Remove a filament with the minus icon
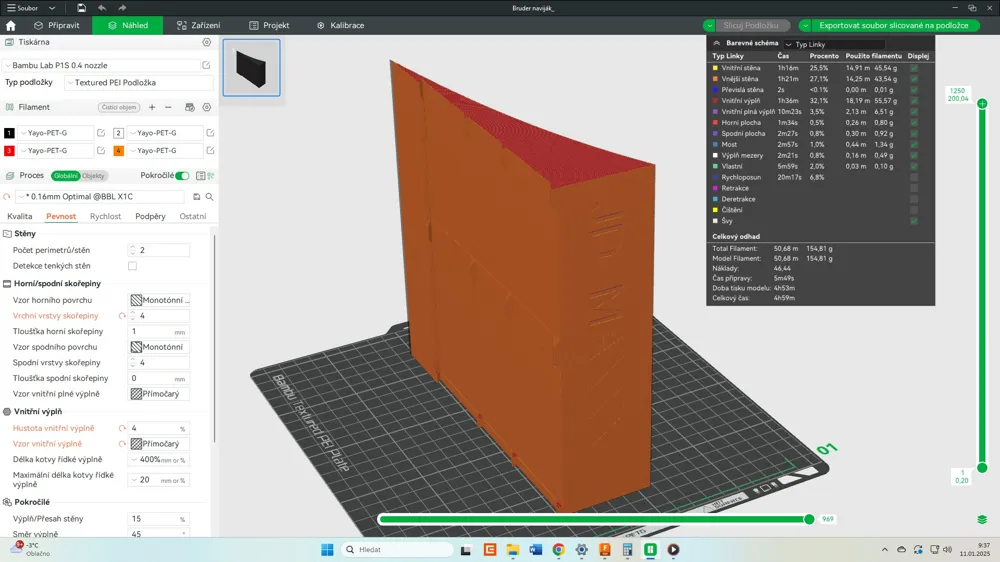The height and width of the screenshot is (562, 1000). pos(168,107)
